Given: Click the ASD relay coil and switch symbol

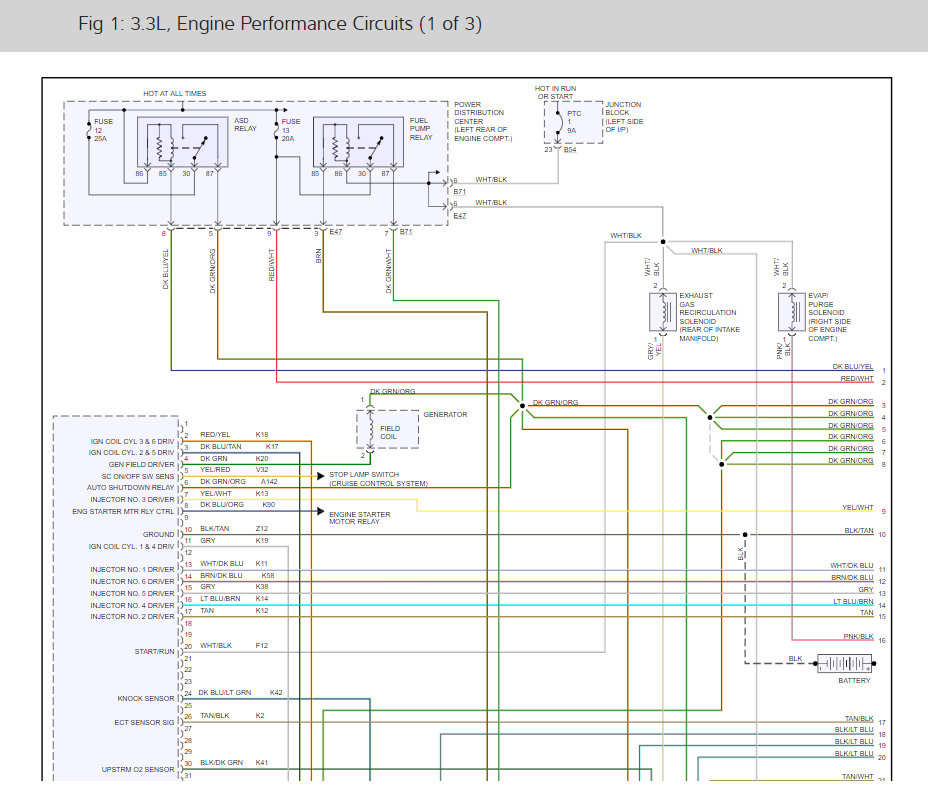Looking at the screenshot, I should coord(182,142).
